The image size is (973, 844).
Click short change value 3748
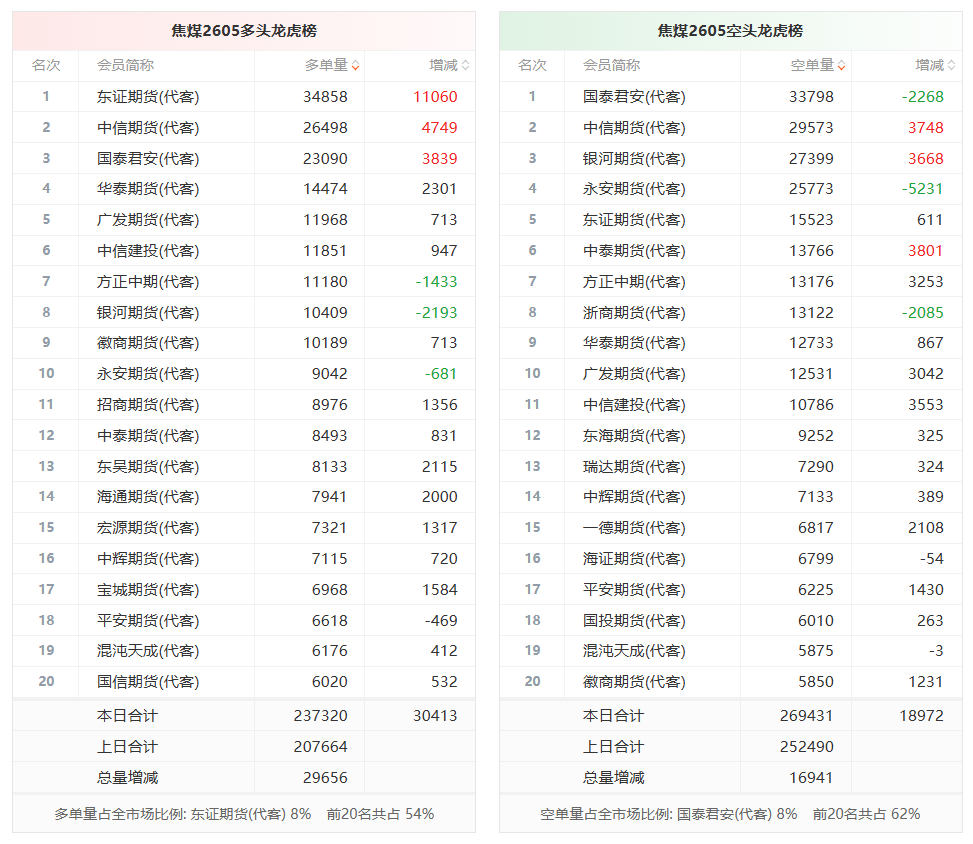(926, 128)
